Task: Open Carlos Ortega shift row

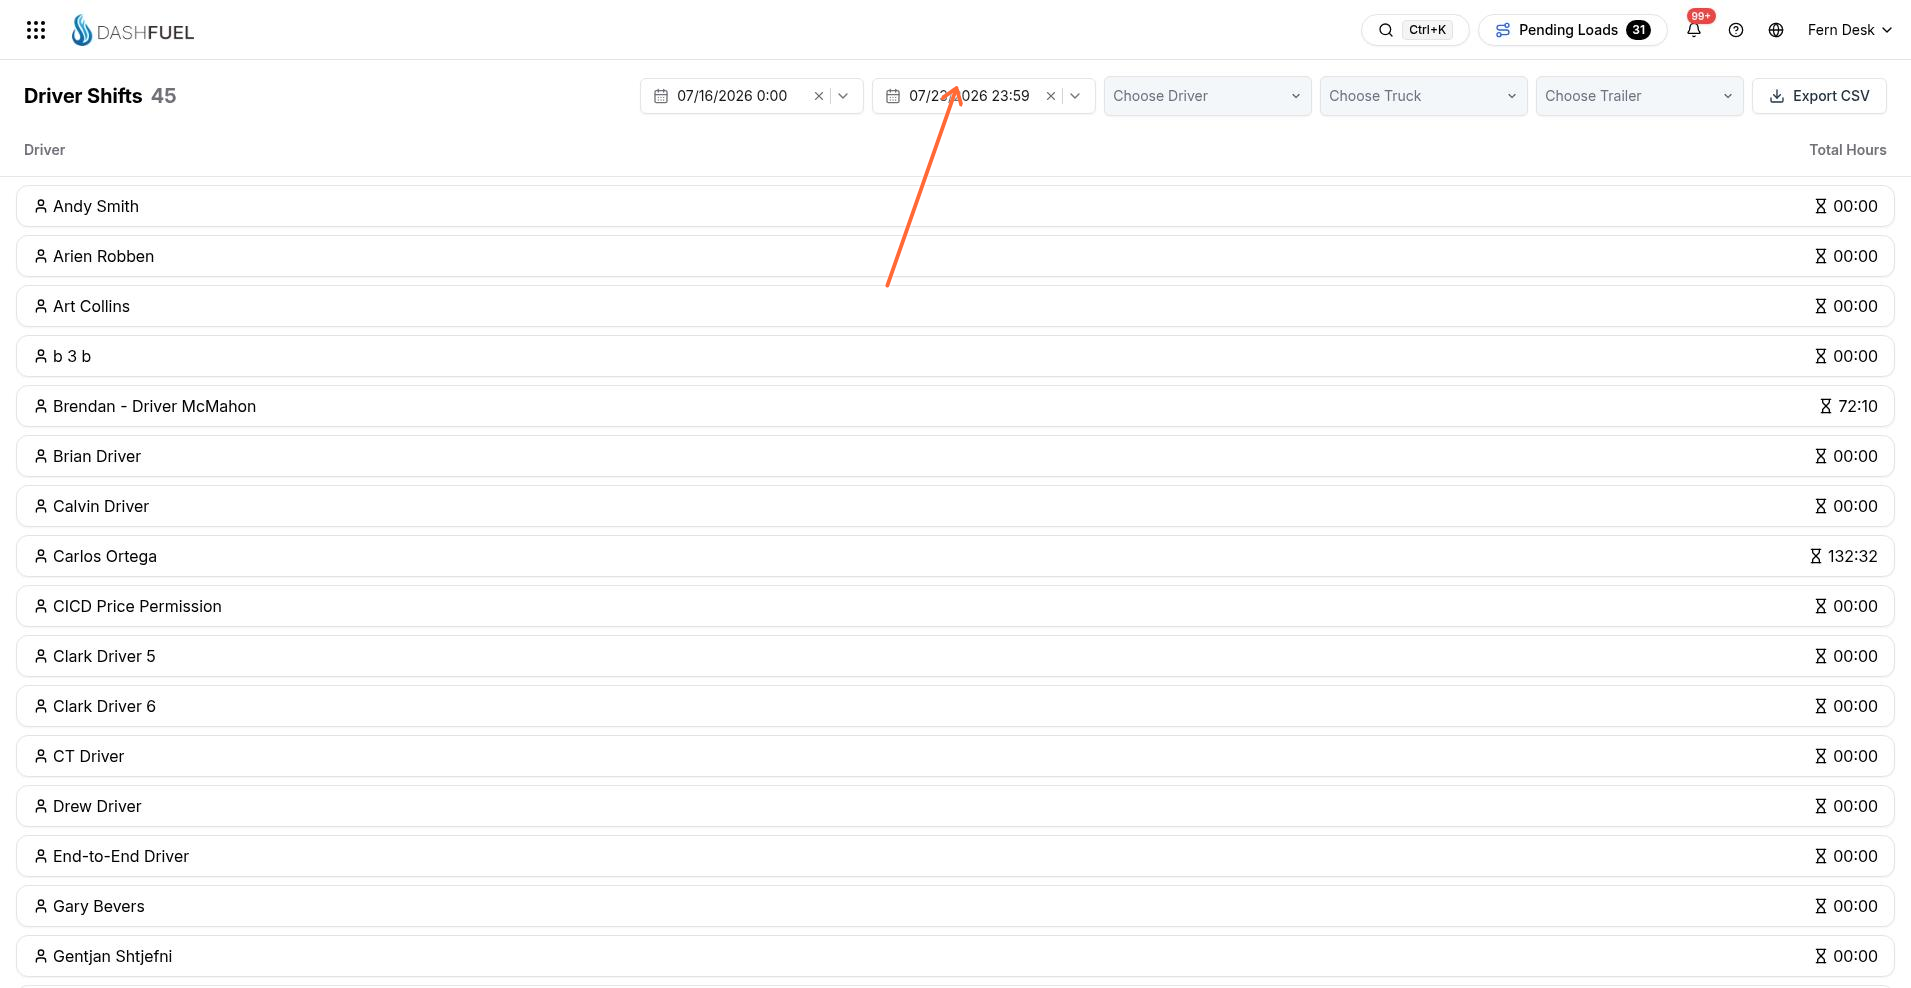Action: click(x=955, y=556)
